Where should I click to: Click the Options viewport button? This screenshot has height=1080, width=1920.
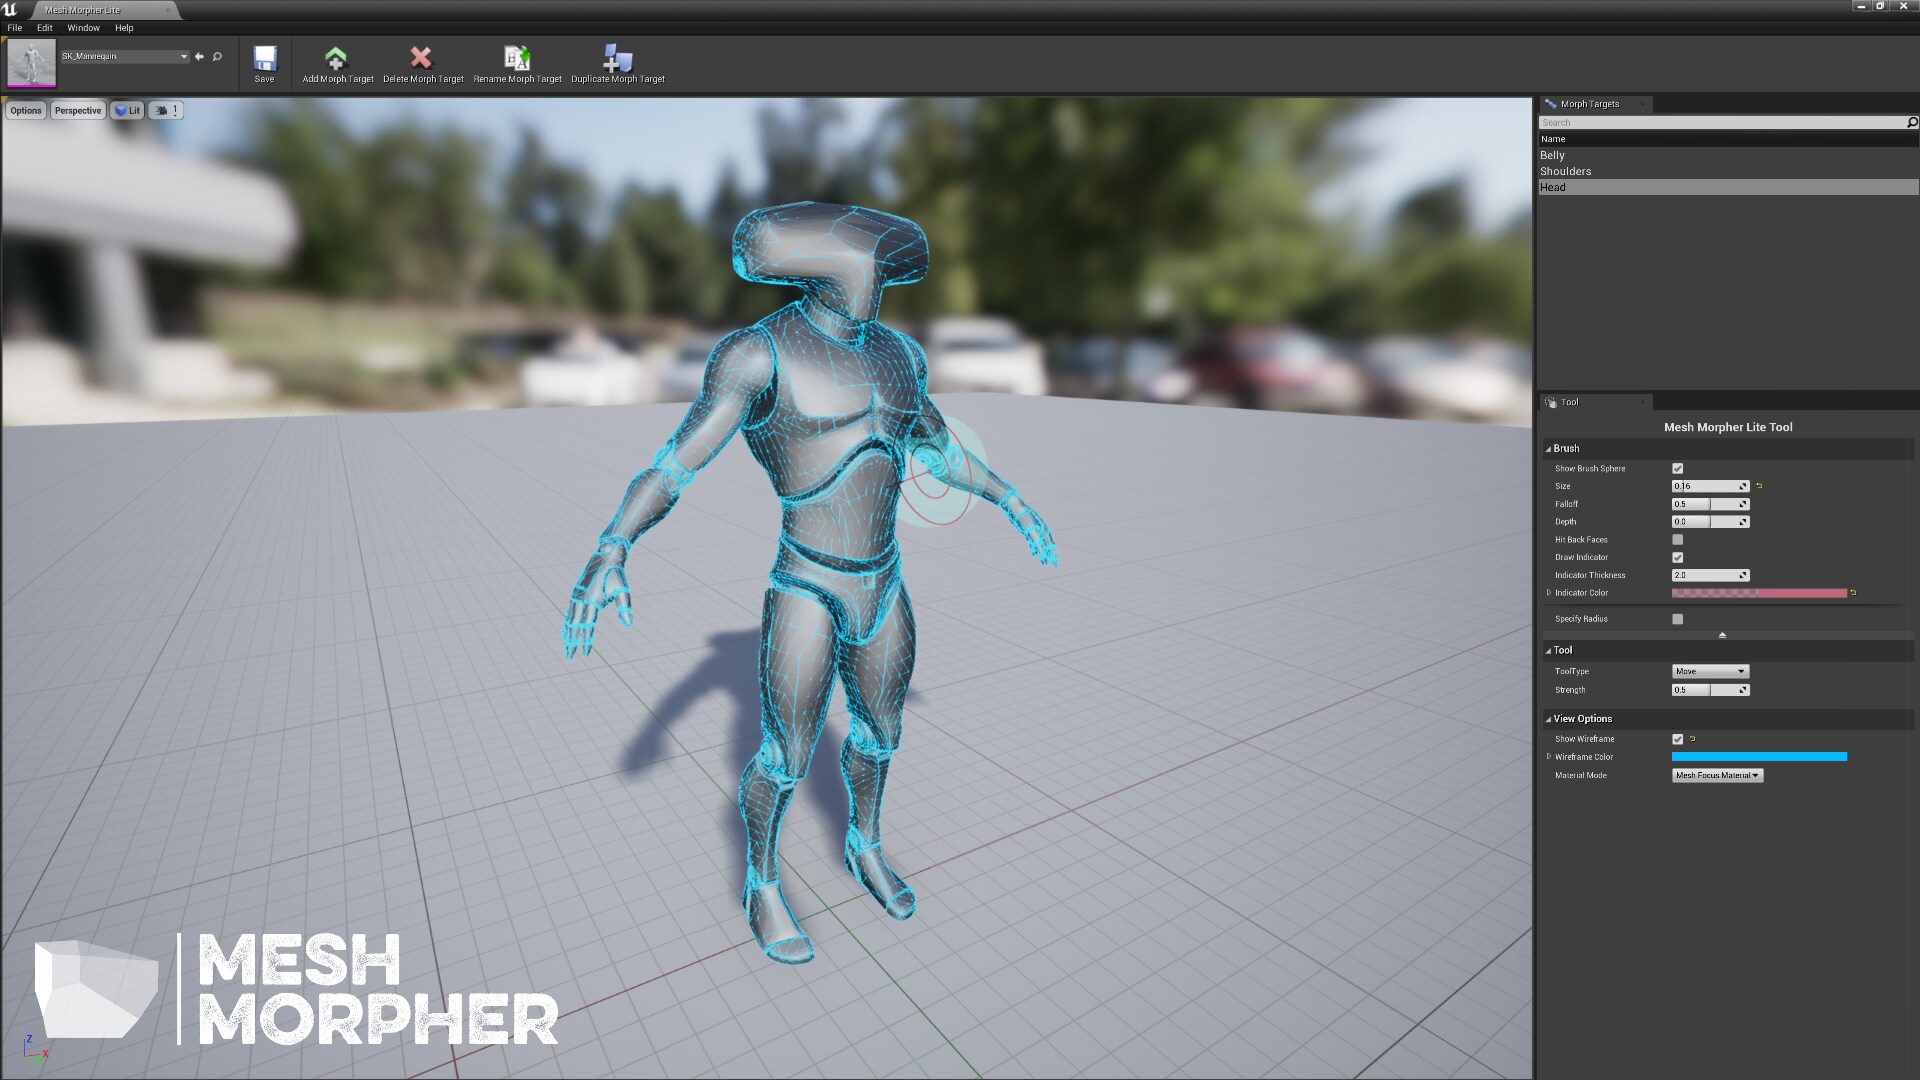click(x=26, y=110)
